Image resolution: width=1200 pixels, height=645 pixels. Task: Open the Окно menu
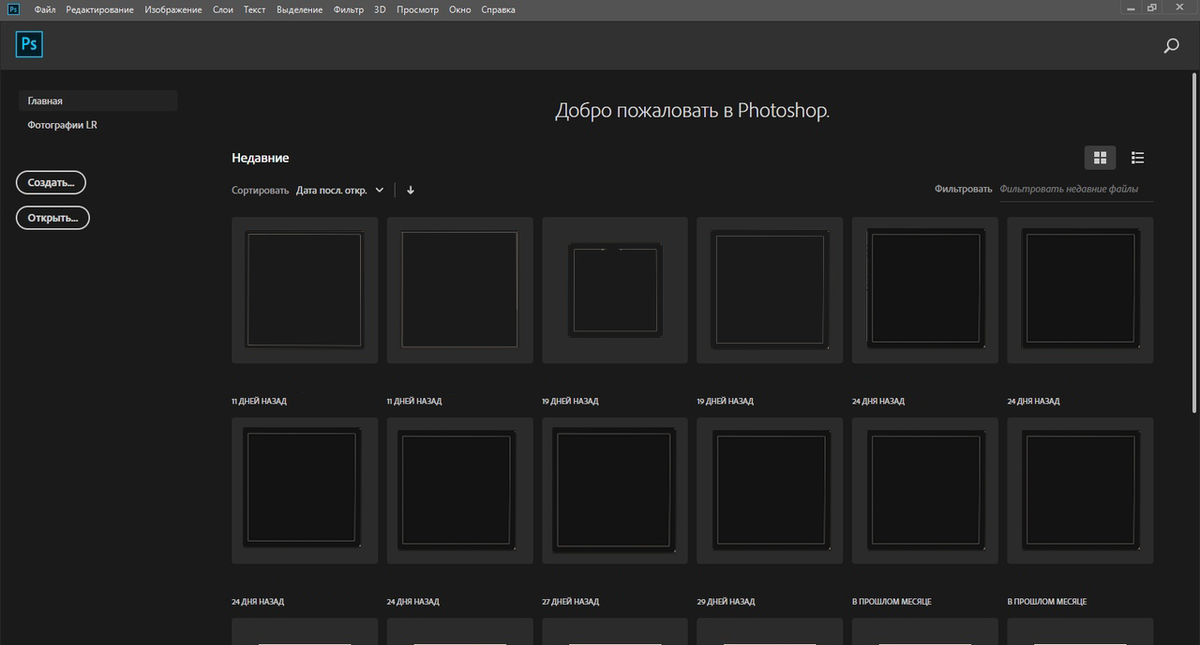460,9
